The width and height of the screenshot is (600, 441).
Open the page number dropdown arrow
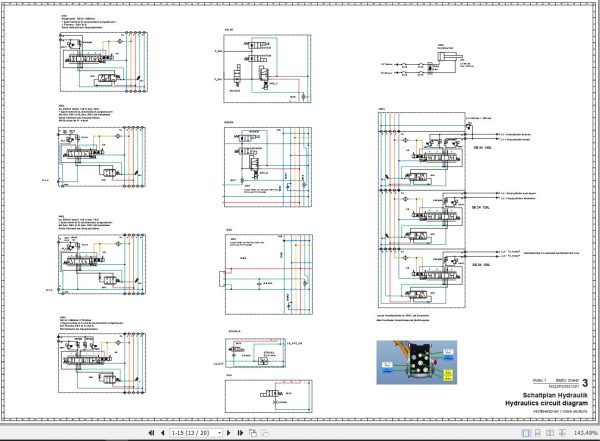(x=220, y=433)
